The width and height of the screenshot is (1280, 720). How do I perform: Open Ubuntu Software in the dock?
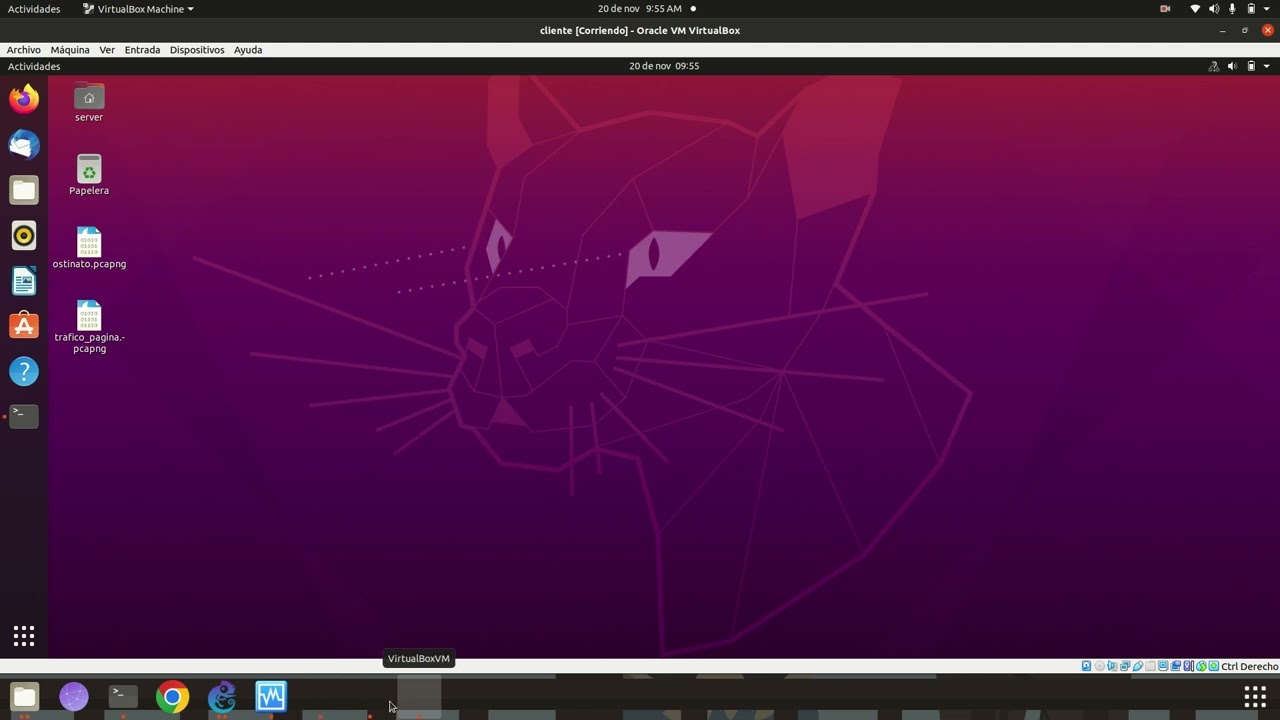pos(24,326)
